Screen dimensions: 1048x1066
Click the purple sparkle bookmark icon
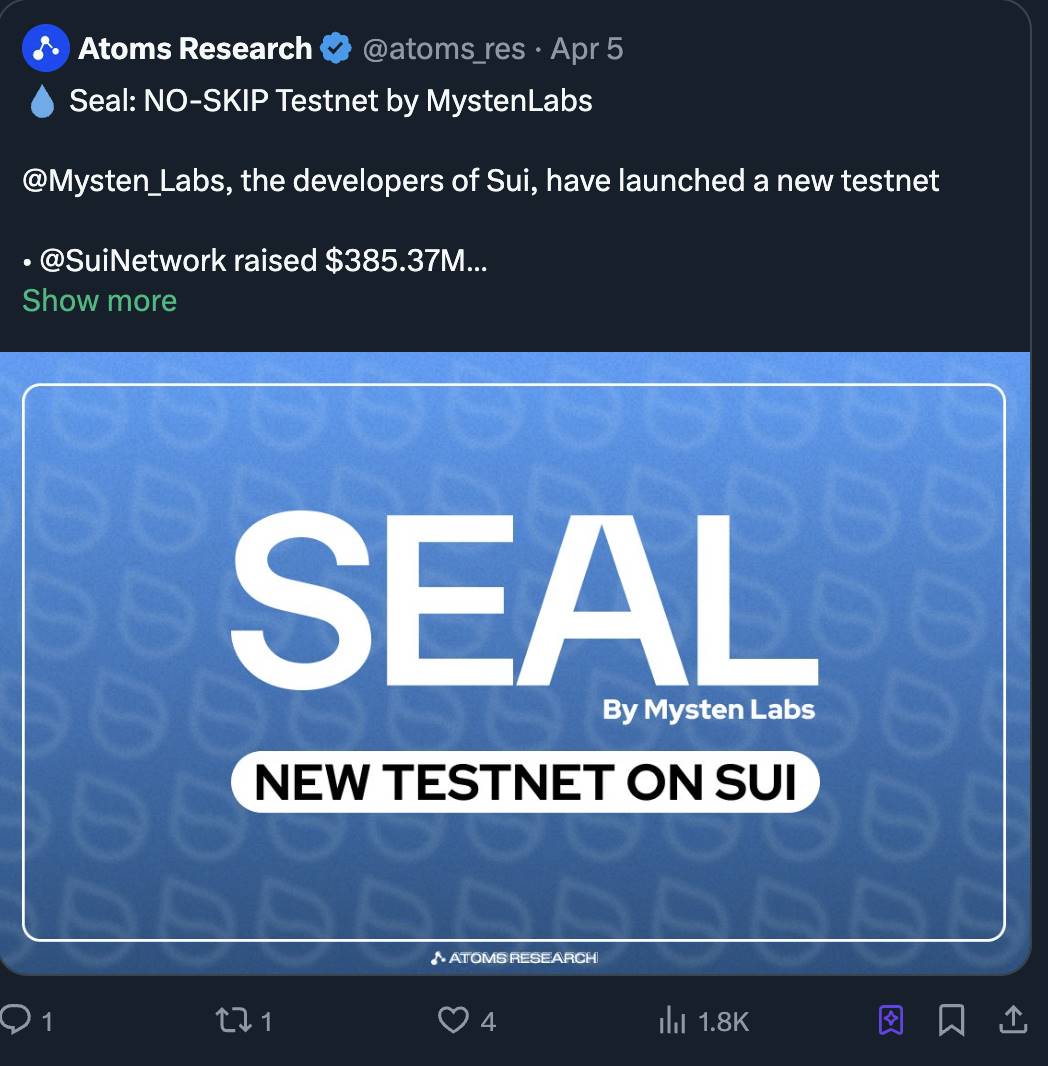890,1019
